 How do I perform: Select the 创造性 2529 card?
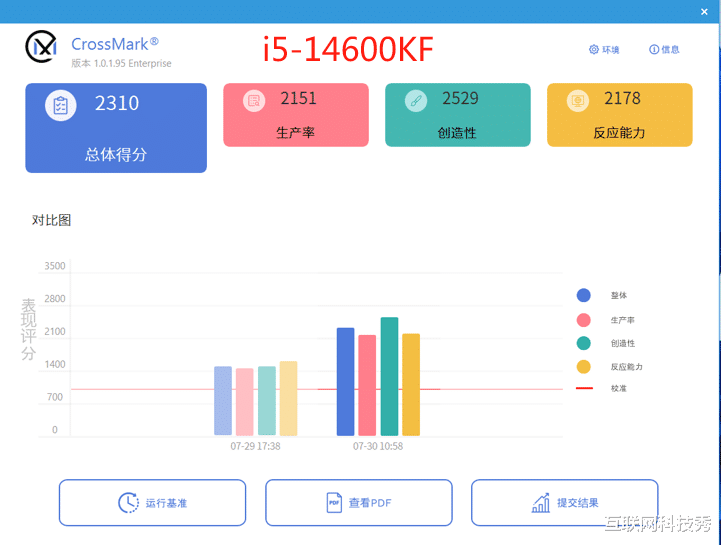pos(458,115)
